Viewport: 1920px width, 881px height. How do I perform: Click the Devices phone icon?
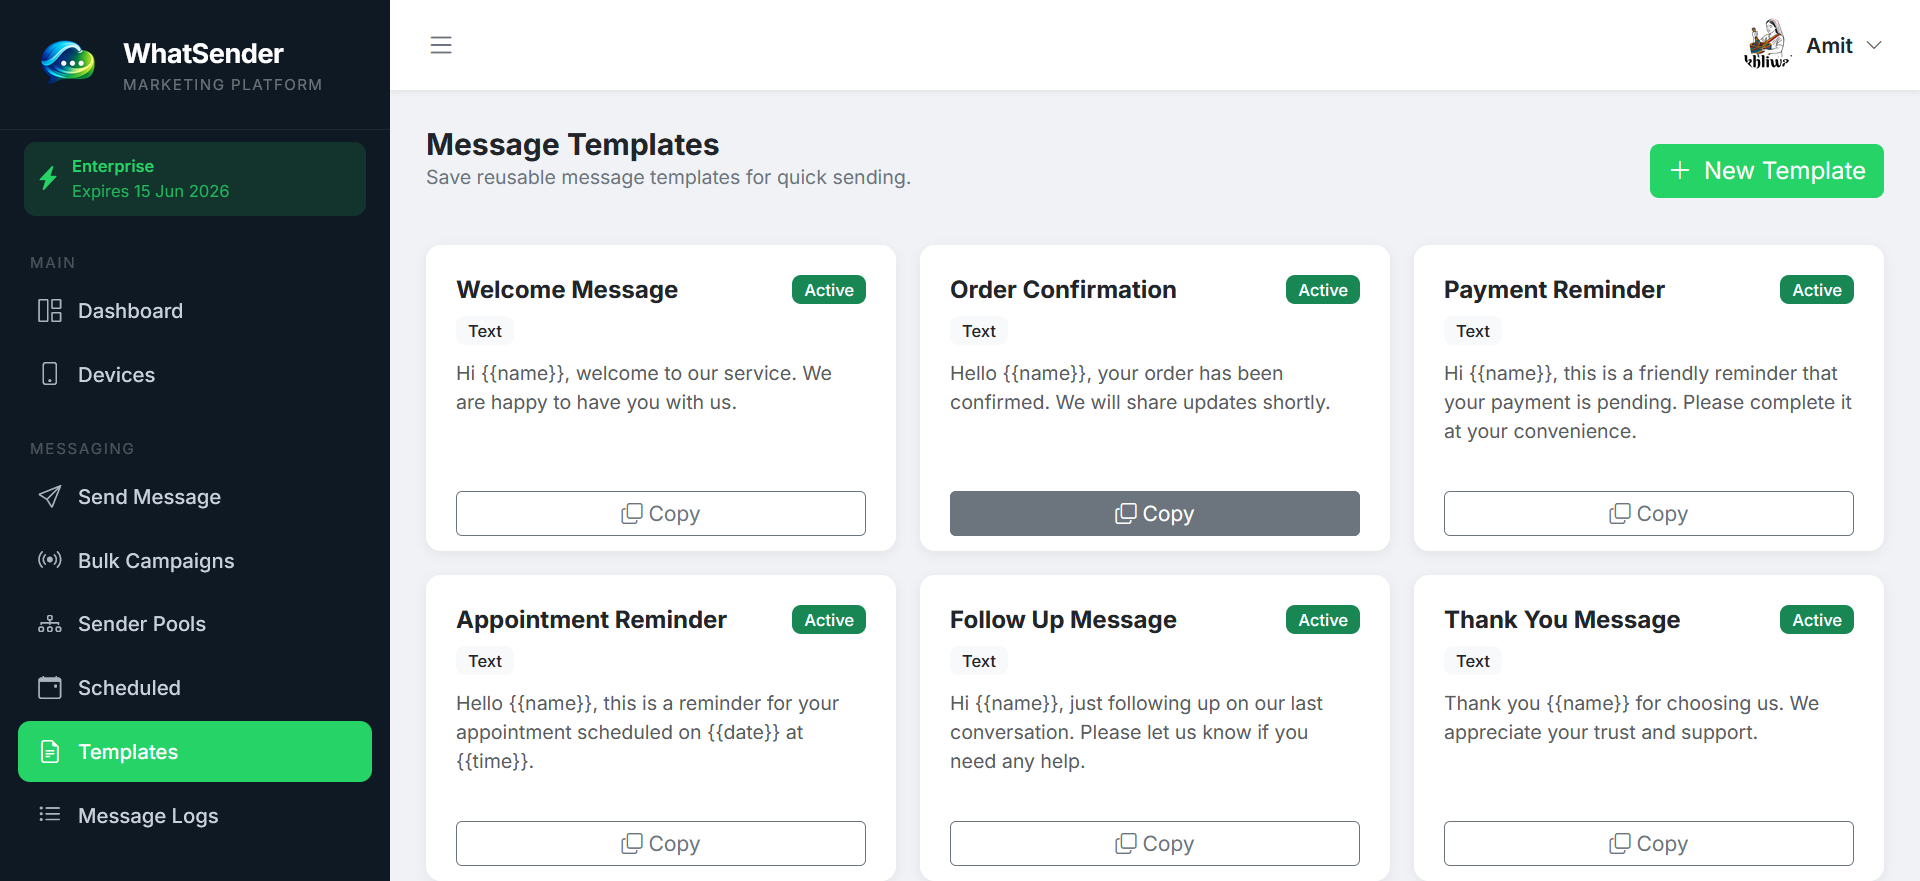tap(50, 374)
